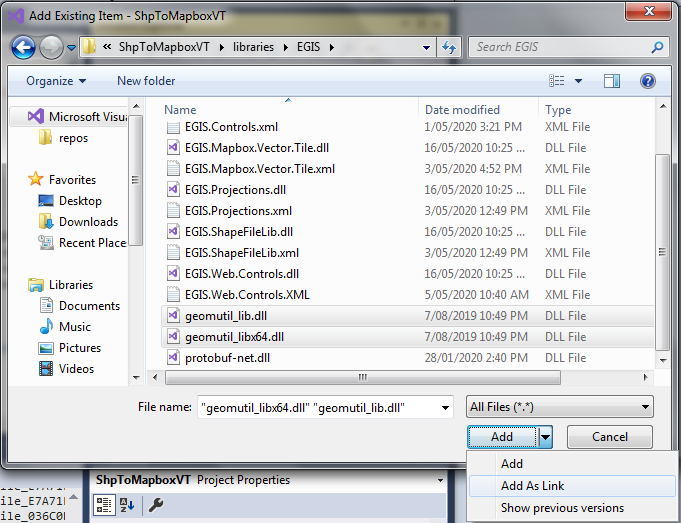
Task: Open the ShpToMapboxVT Project Properties dropdown
Action: tap(440, 480)
